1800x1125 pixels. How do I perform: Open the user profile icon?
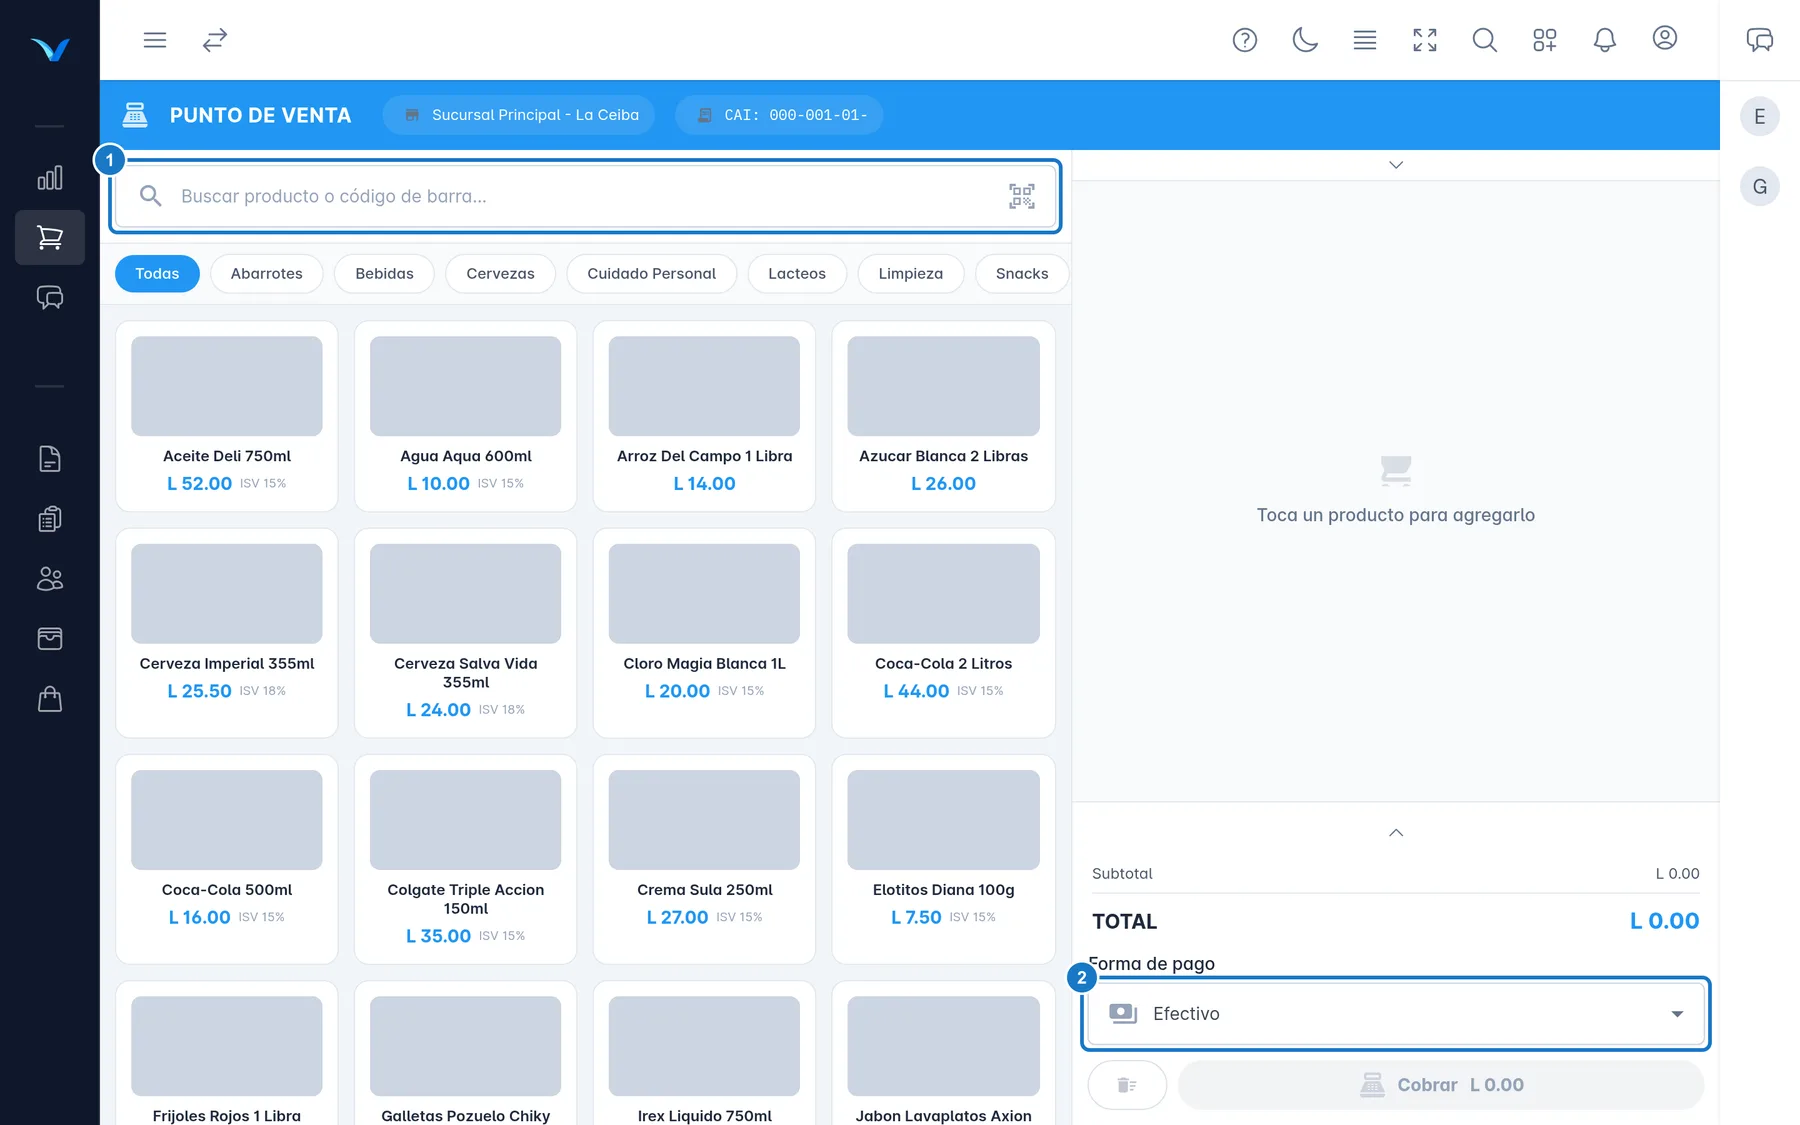click(x=1665, y=39)
